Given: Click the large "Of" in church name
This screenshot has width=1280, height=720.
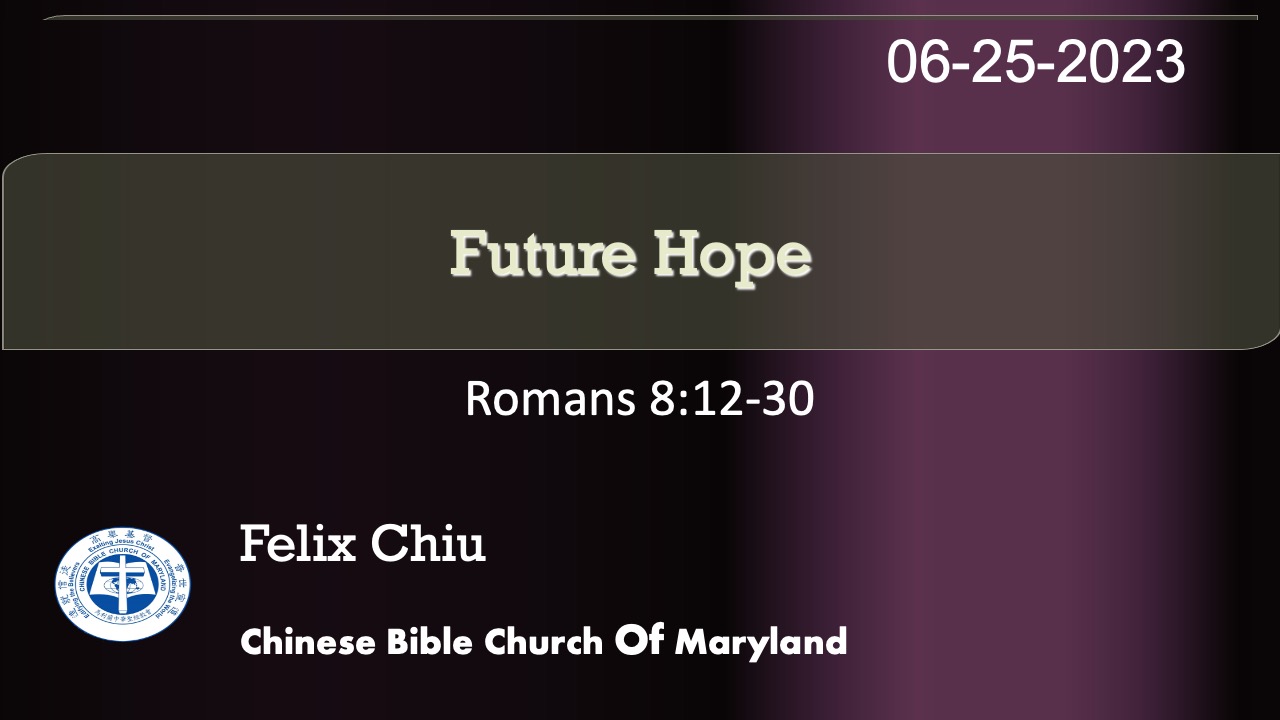Looking at the screenshot, I should point(639,640).
